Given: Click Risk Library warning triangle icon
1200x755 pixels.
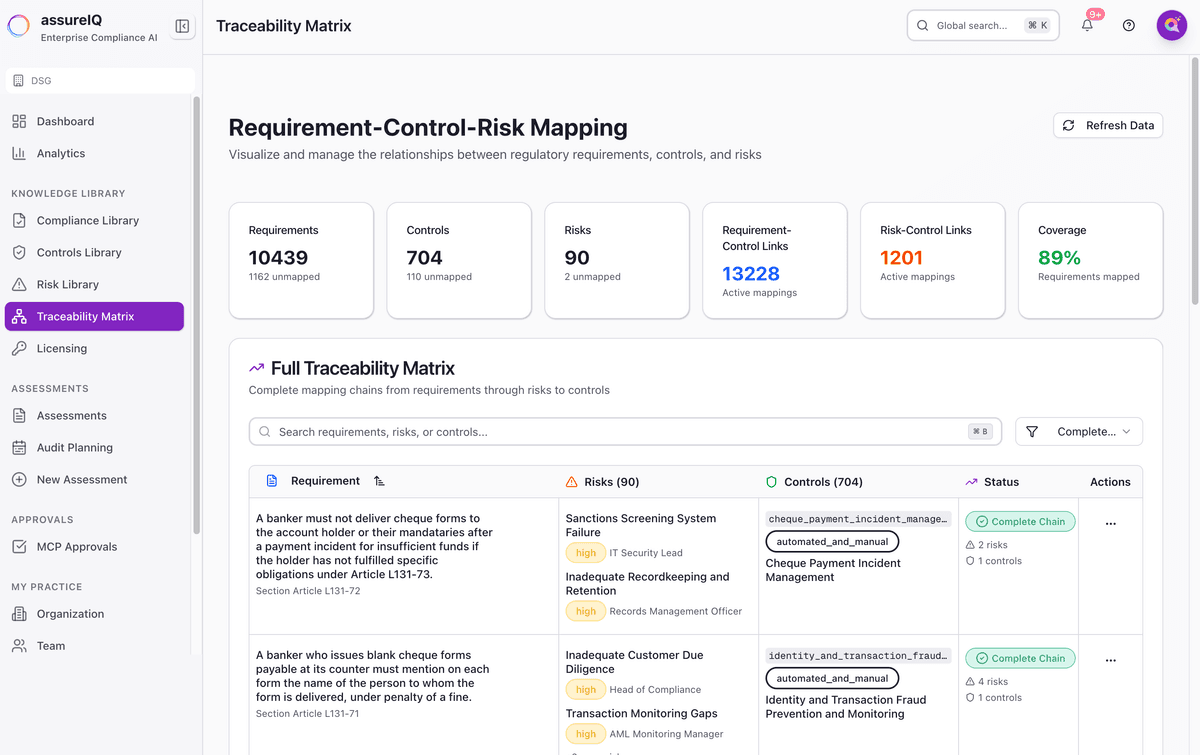Looking at the screenshot, I should (19, 284).
